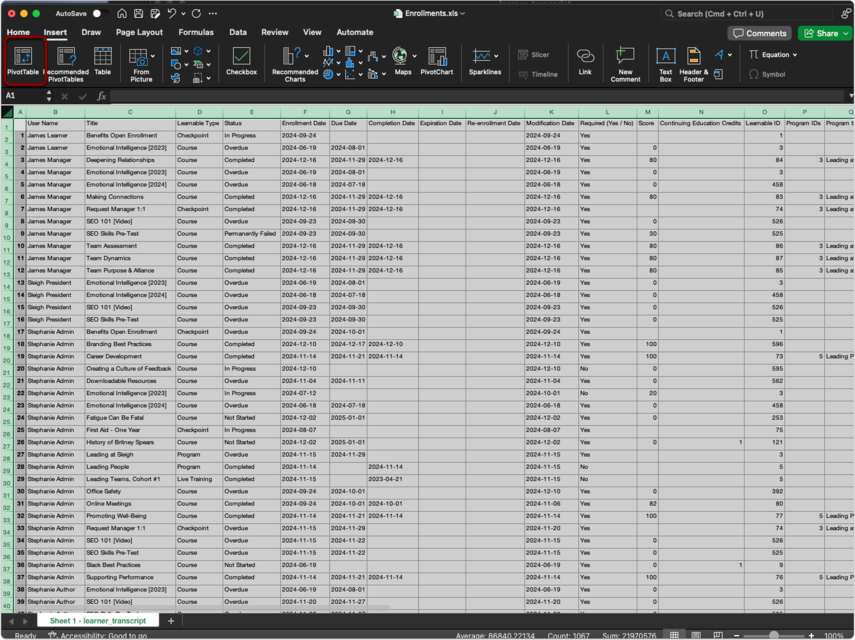855x640 pixels.
Task: Insert a Link
Action: [x=585, y=61]
